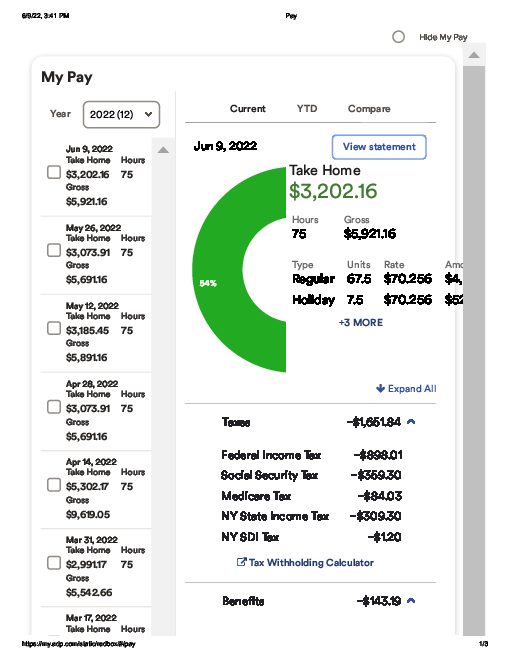Open the Year 2022 (12) dropdown
This screenshot has width=510, height=660.
[121, 114]
